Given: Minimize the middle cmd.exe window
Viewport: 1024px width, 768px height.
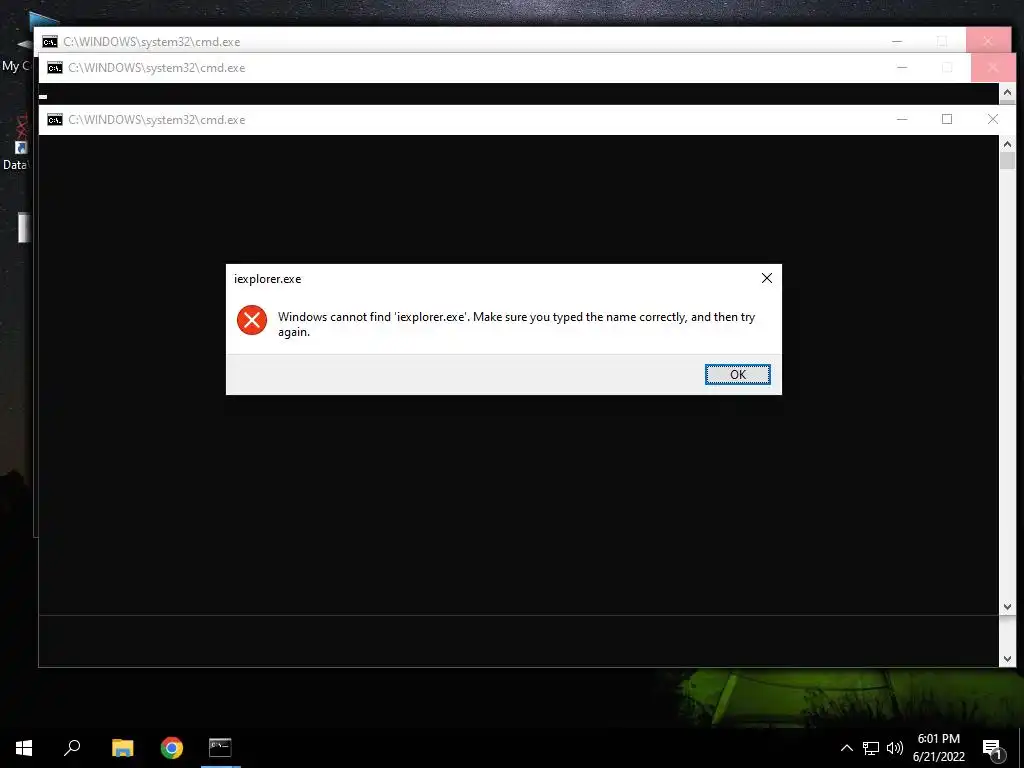Looking at the screenshot, I should tap(902, 68).
